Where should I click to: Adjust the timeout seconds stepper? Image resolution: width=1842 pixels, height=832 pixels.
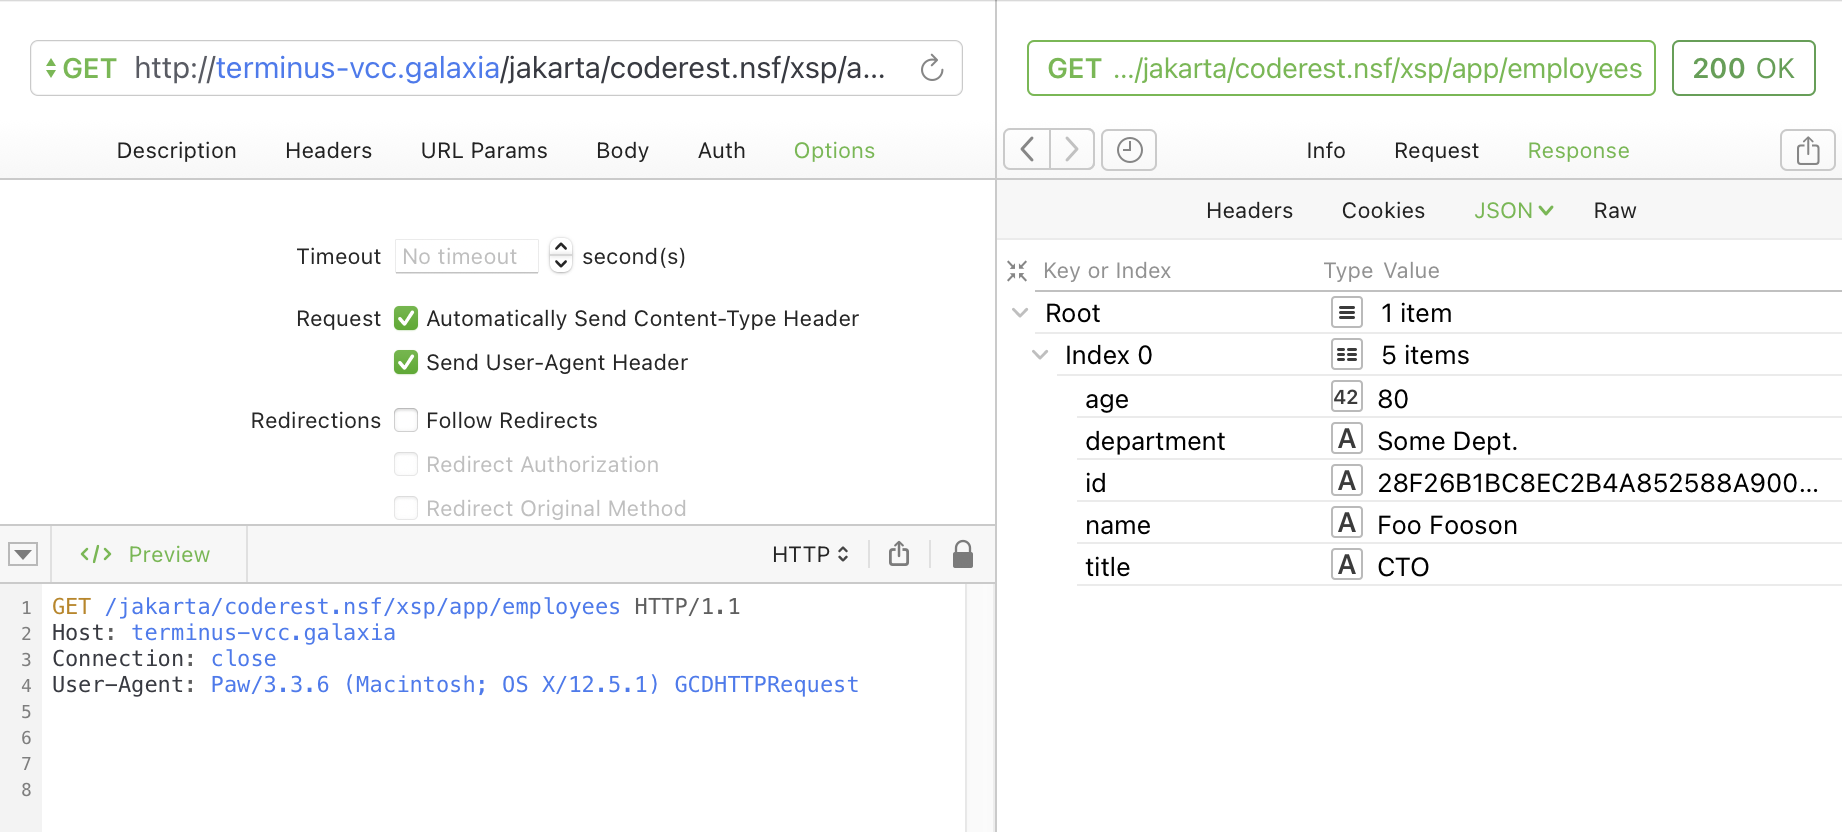click(561, 256)
